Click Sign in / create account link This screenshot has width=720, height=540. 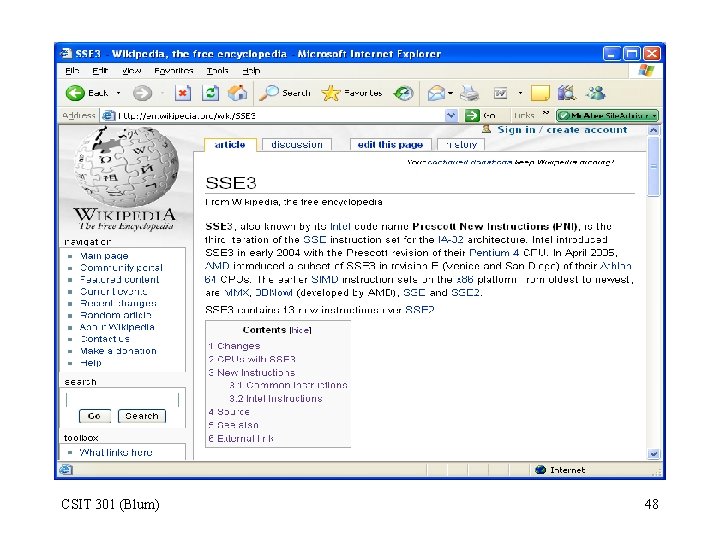pyautogui.click(x=562, y=130)
